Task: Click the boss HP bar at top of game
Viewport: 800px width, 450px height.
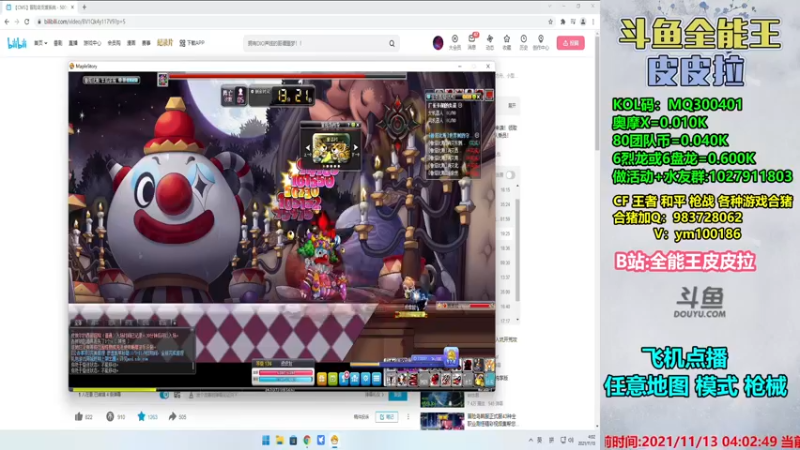Action: [287, 76]
